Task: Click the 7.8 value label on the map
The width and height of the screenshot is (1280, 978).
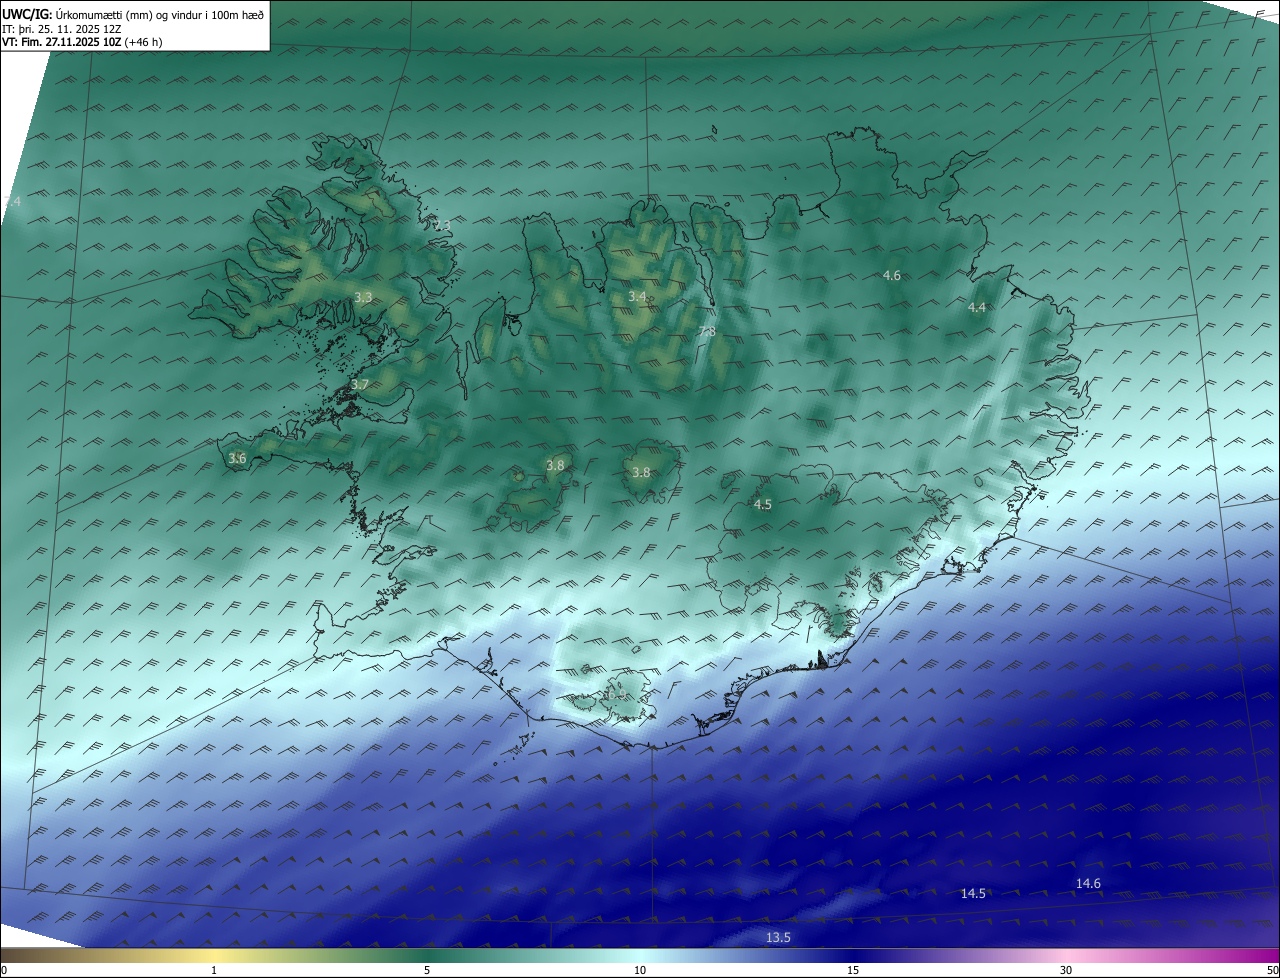Action: click(x=706, y=331)
